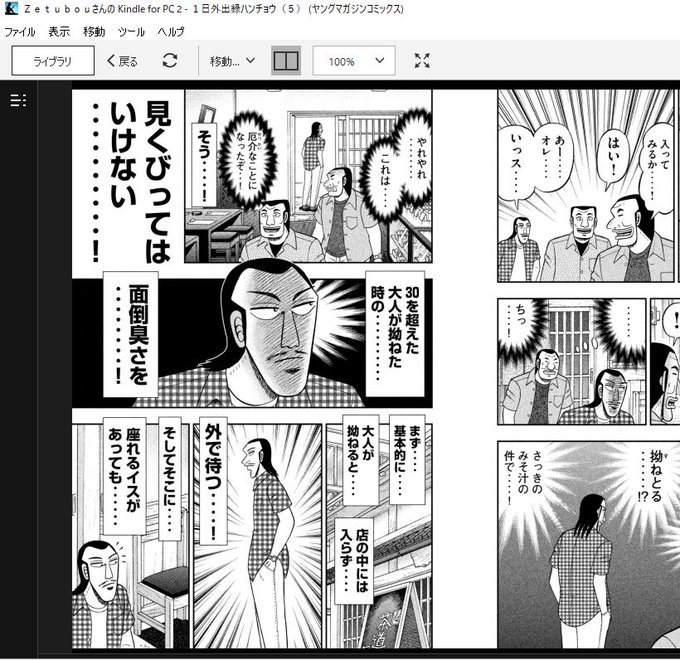Click the Kindle app icon in title bar
Screen dimensions: 680x660
click(11, 9)
